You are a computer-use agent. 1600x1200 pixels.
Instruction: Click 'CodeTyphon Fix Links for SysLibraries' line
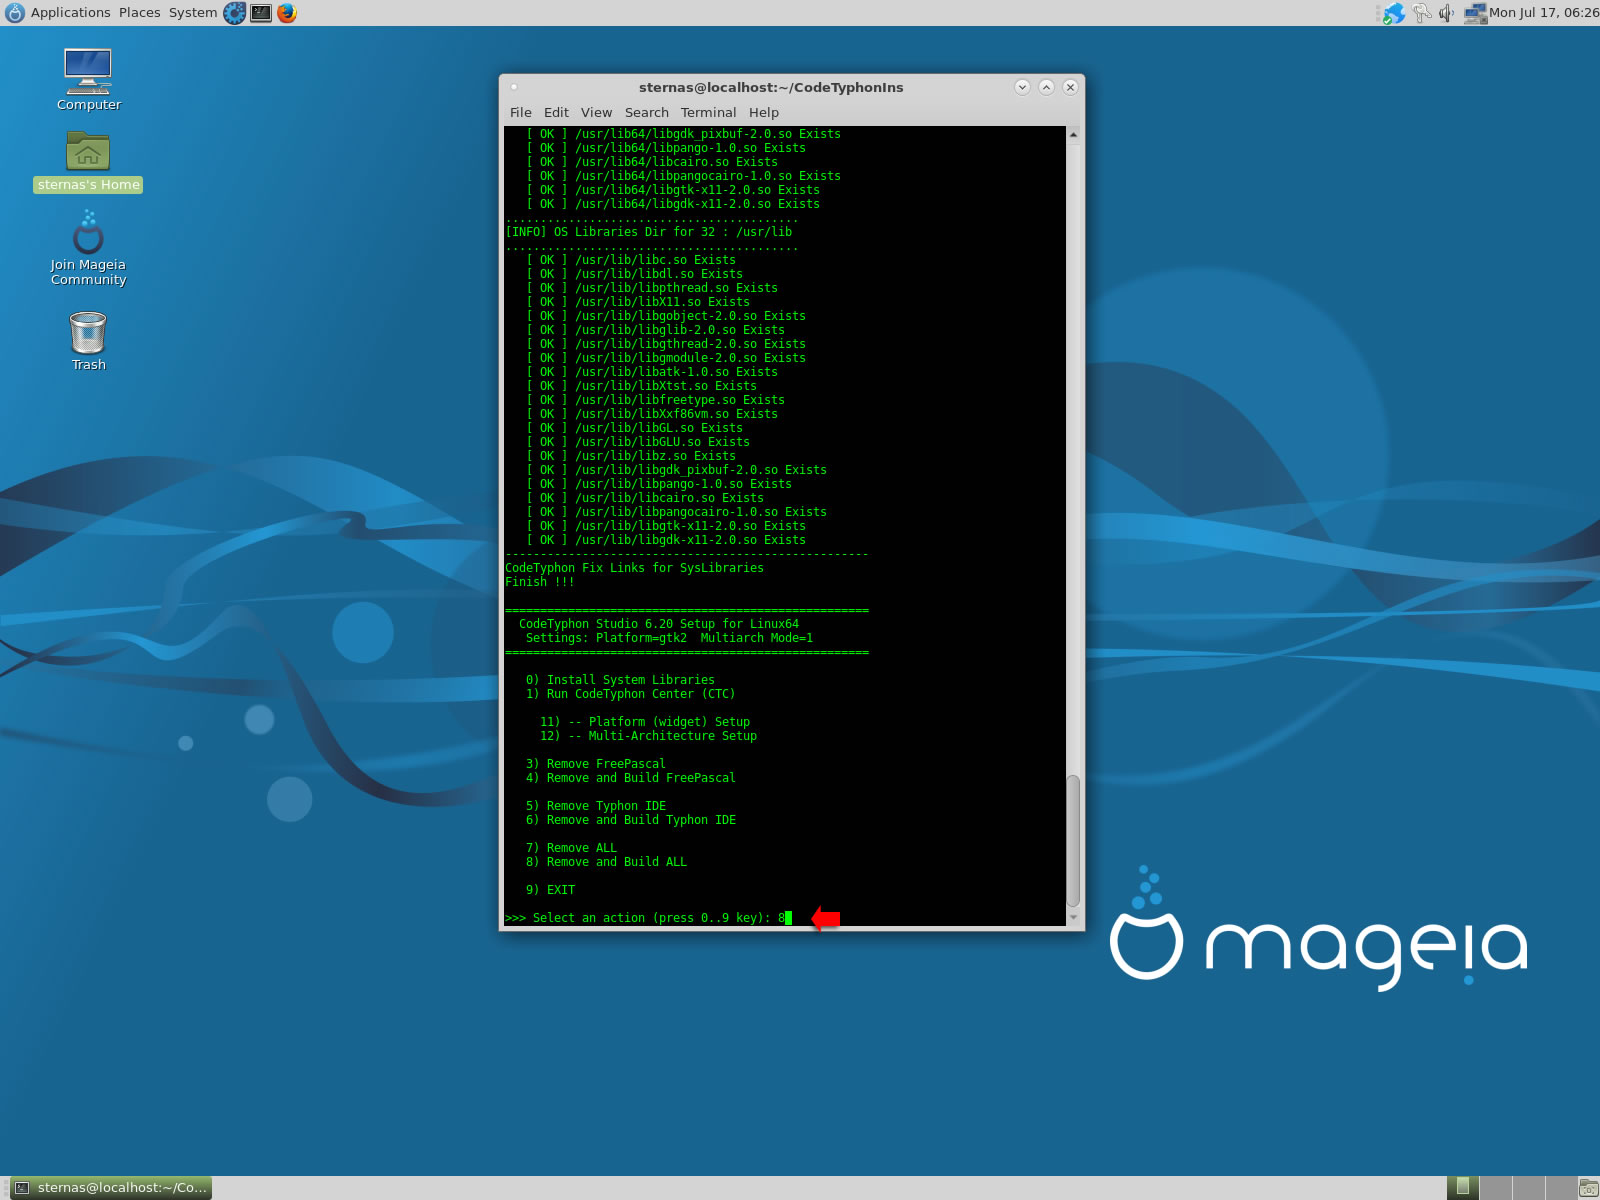pyautogui.click(x=634, y=568)
